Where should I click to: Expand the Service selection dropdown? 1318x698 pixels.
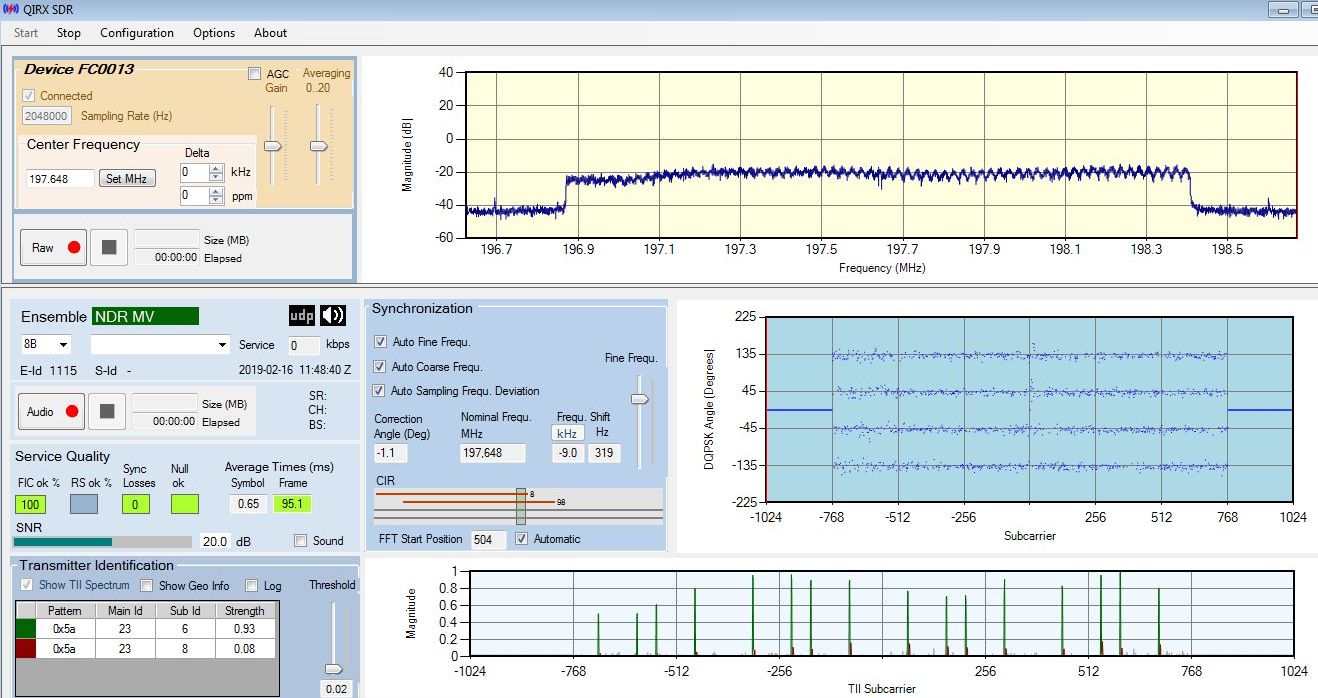222,345
